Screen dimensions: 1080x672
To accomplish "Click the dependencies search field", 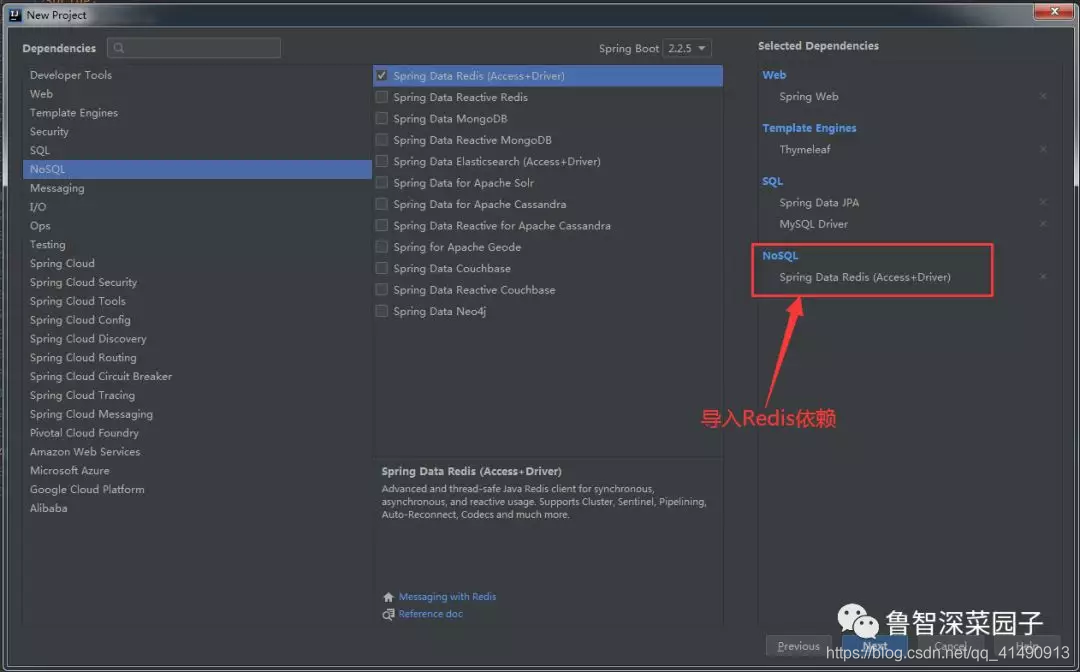I will (194, 48).
